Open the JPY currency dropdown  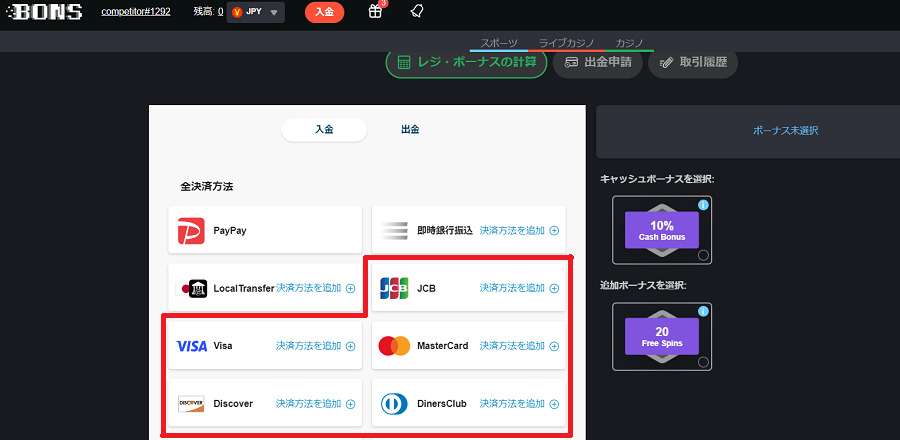click(x=255, y=12)
